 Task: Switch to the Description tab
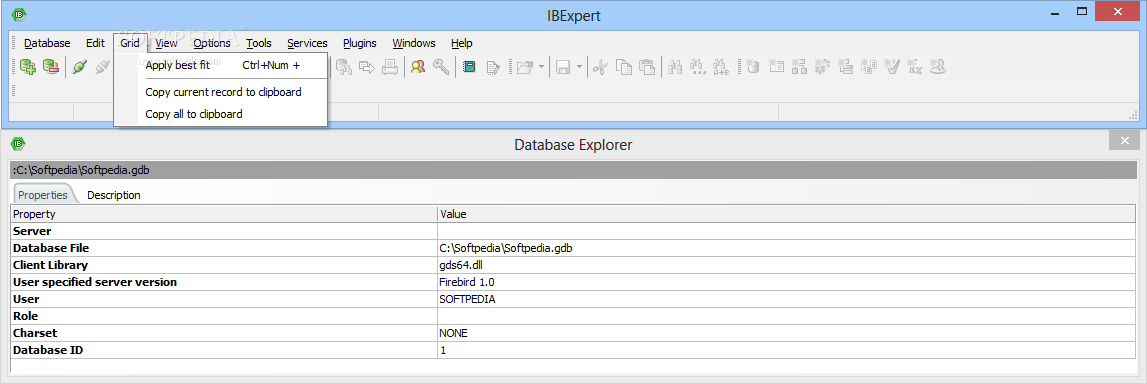[113, 195]
